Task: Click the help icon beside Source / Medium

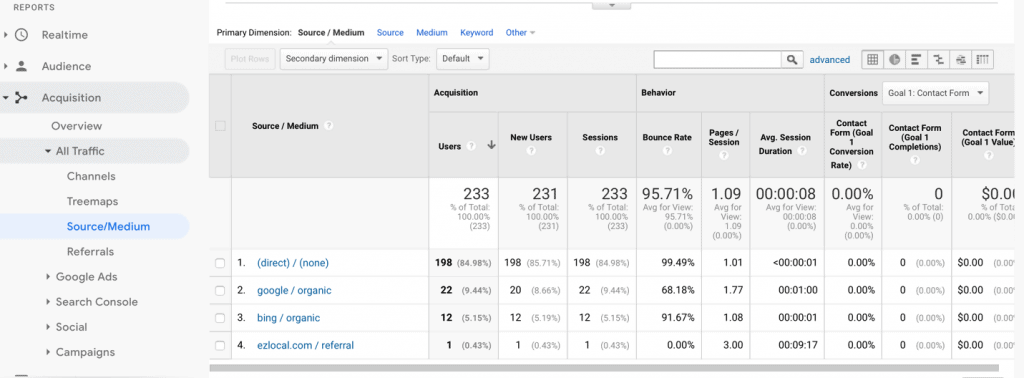Action: pos(328,125)
